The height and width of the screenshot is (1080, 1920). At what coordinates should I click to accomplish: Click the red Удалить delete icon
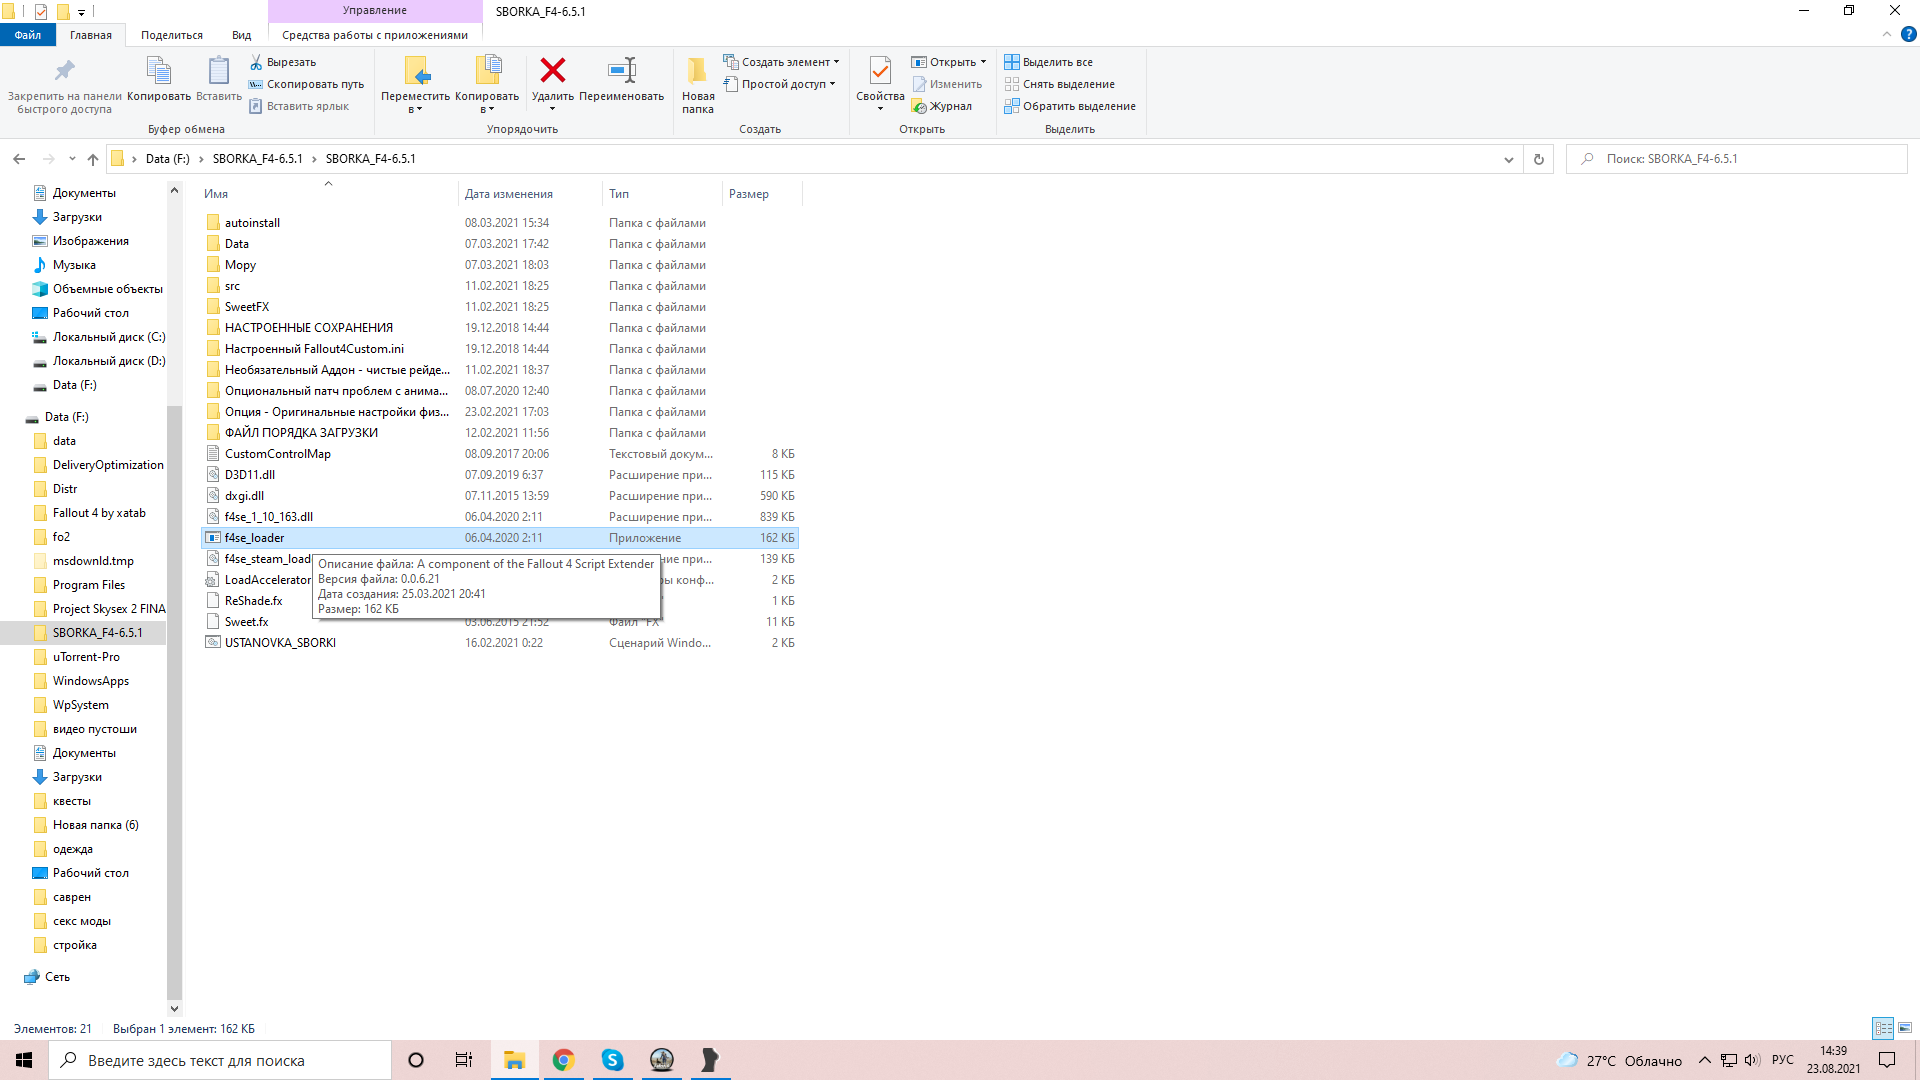click(x=552, y=71)
